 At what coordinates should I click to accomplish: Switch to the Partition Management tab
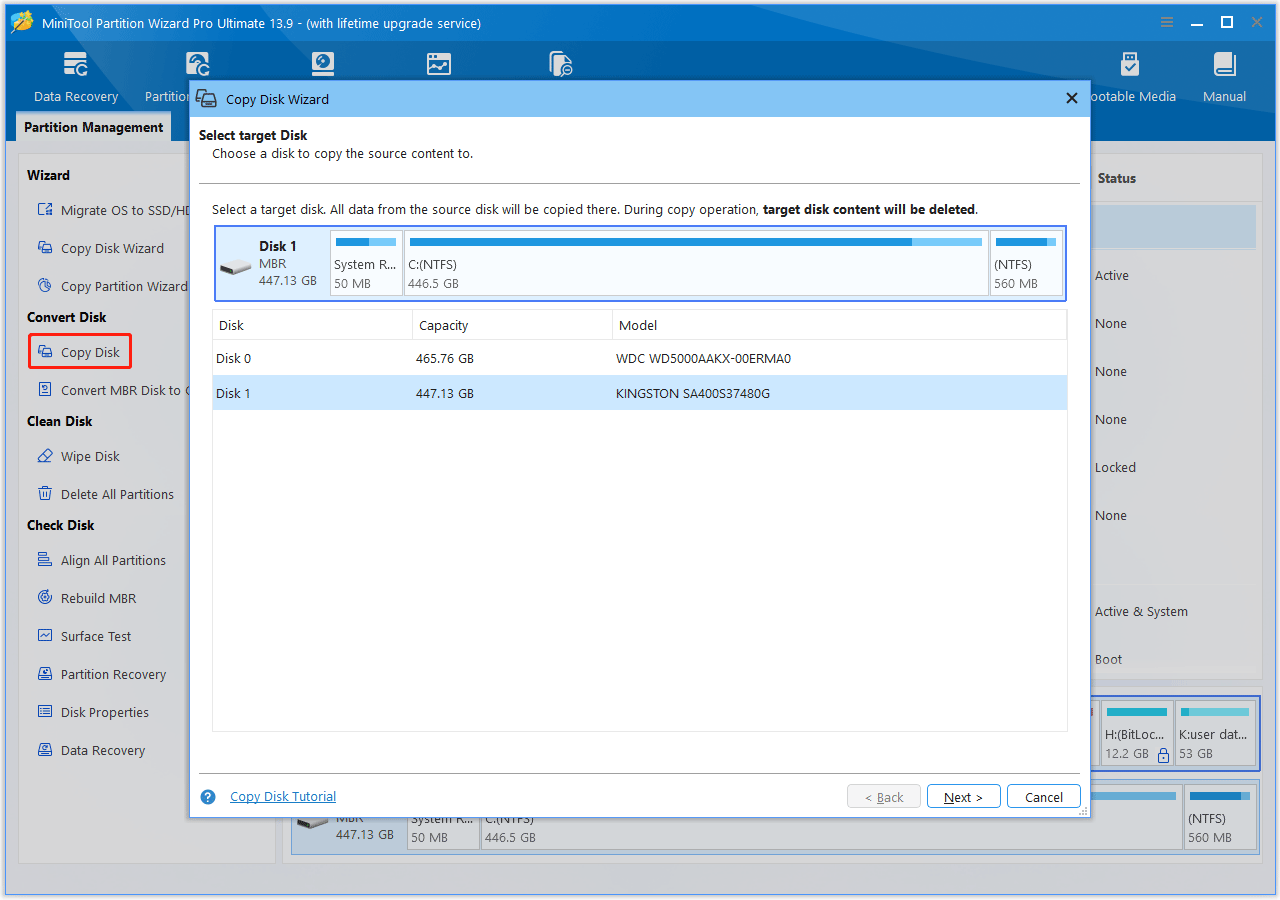click(x=94, y=127)
